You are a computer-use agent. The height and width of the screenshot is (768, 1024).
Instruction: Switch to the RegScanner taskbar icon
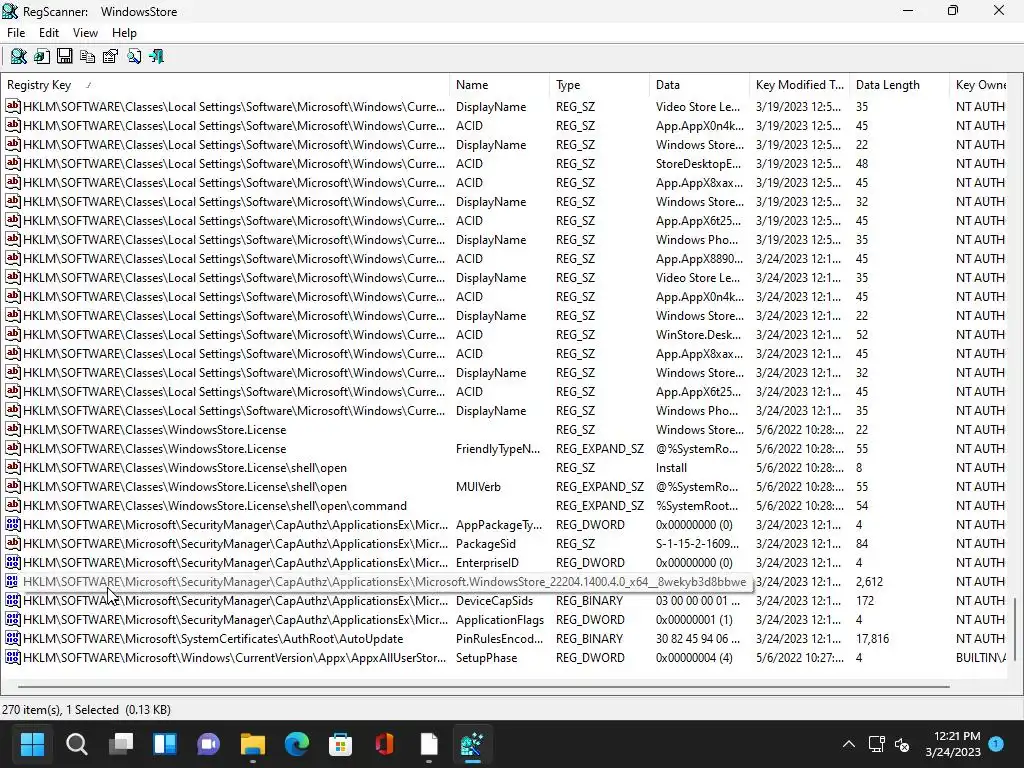[472, 744]
